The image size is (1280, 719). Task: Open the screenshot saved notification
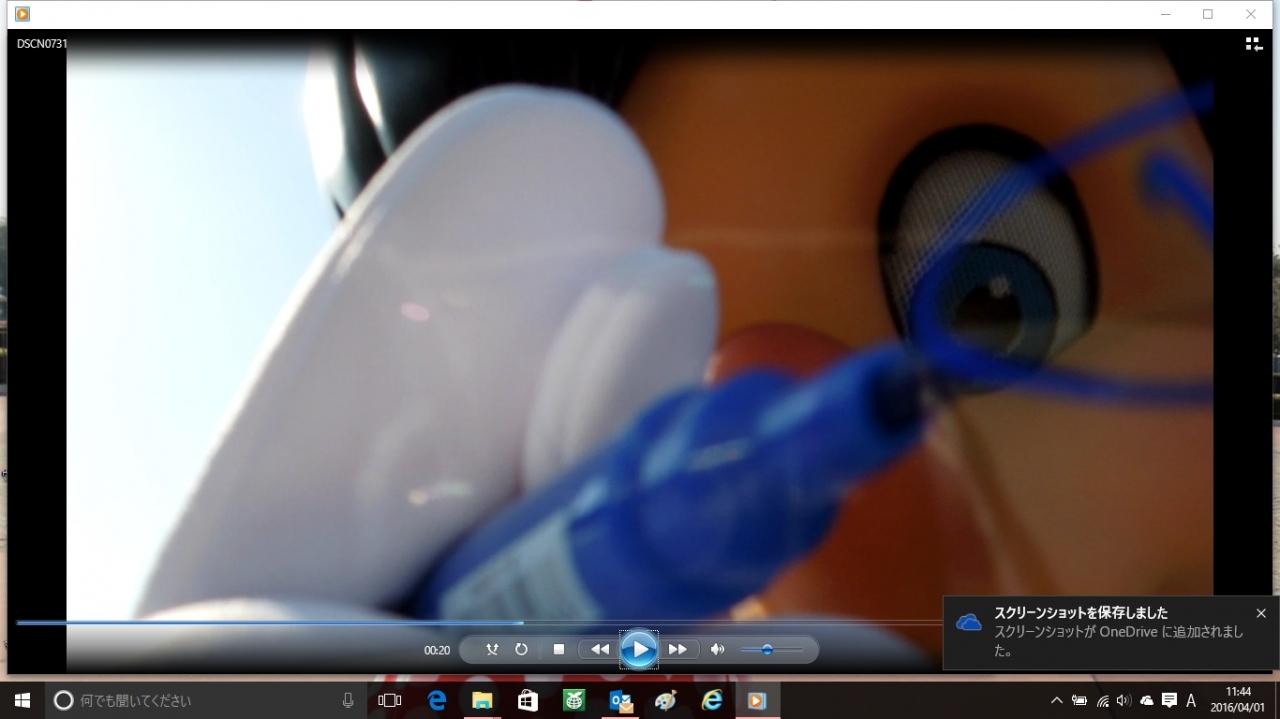point(1100,633)
